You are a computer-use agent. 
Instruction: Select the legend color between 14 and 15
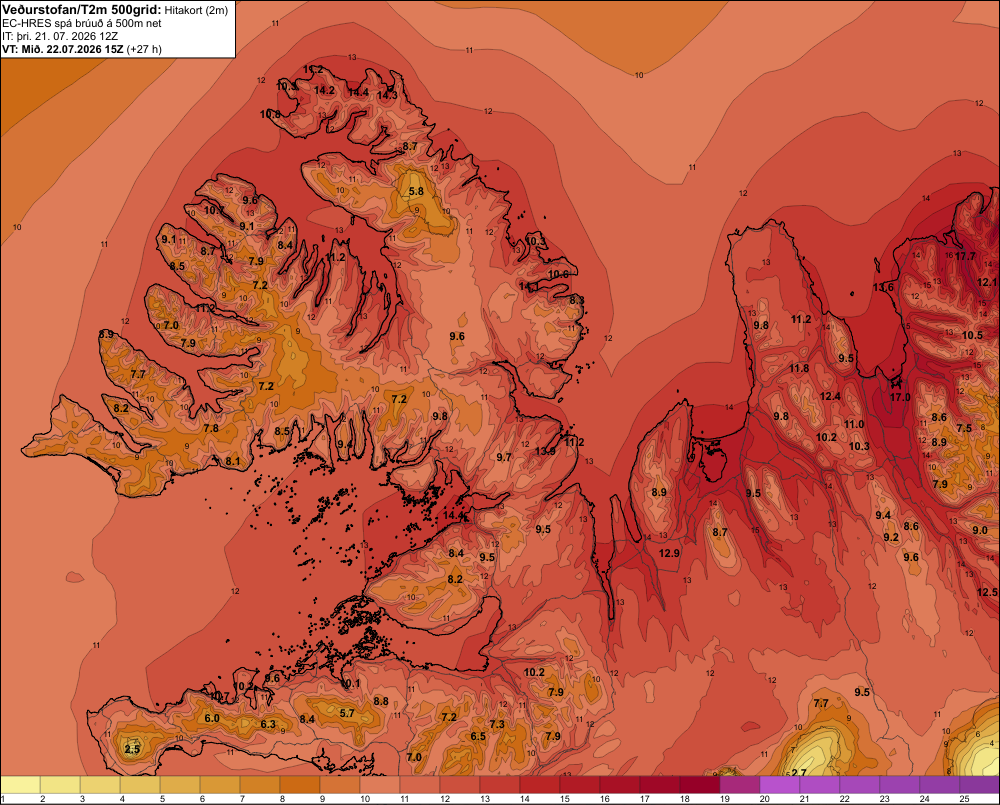pos(540,784)
